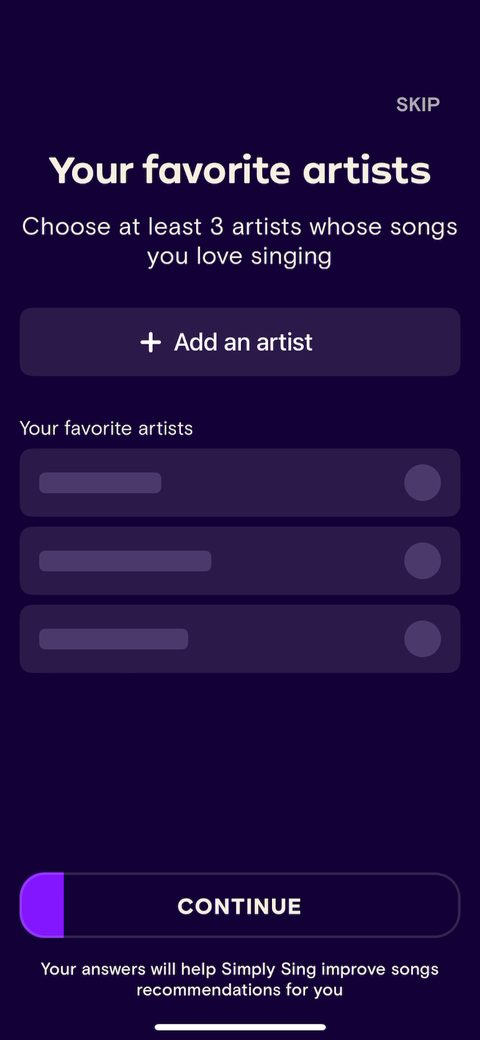The width and height of the screenshot is (480, 1040).
Task: Tap the SKIP link
Action: (x=418, y=104)
